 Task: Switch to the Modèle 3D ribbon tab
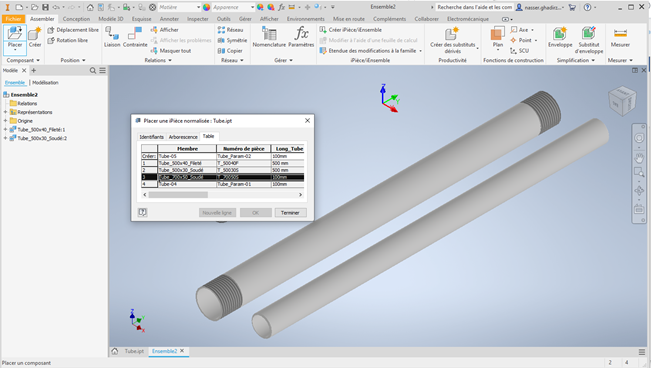[110, 19]
